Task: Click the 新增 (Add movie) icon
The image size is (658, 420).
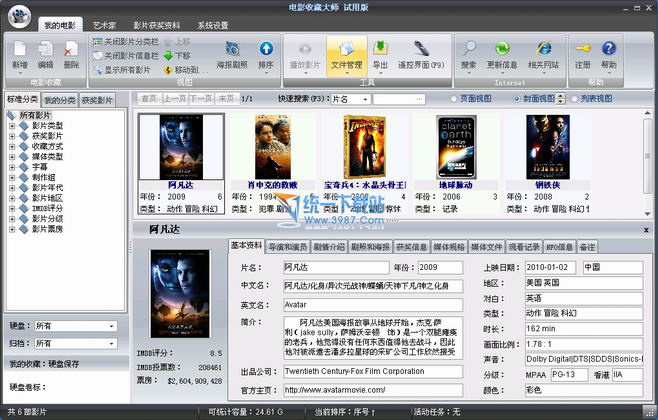Action: pos(19,50)
